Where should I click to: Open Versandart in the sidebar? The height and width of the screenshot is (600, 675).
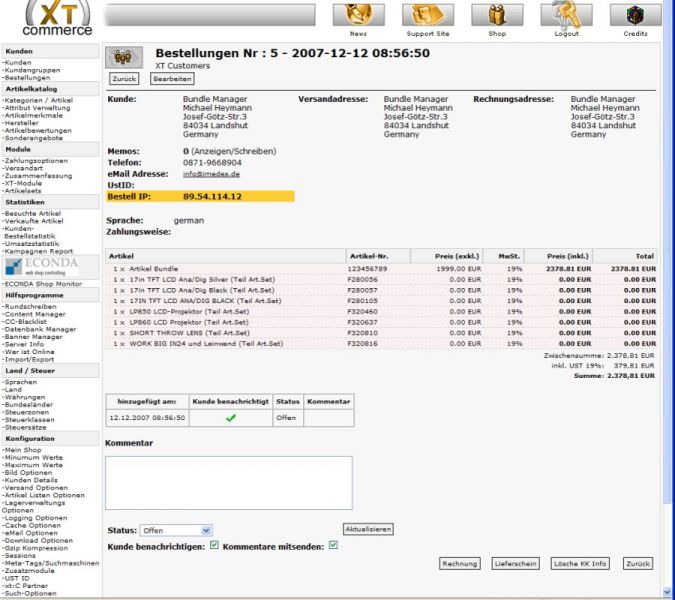23,168
